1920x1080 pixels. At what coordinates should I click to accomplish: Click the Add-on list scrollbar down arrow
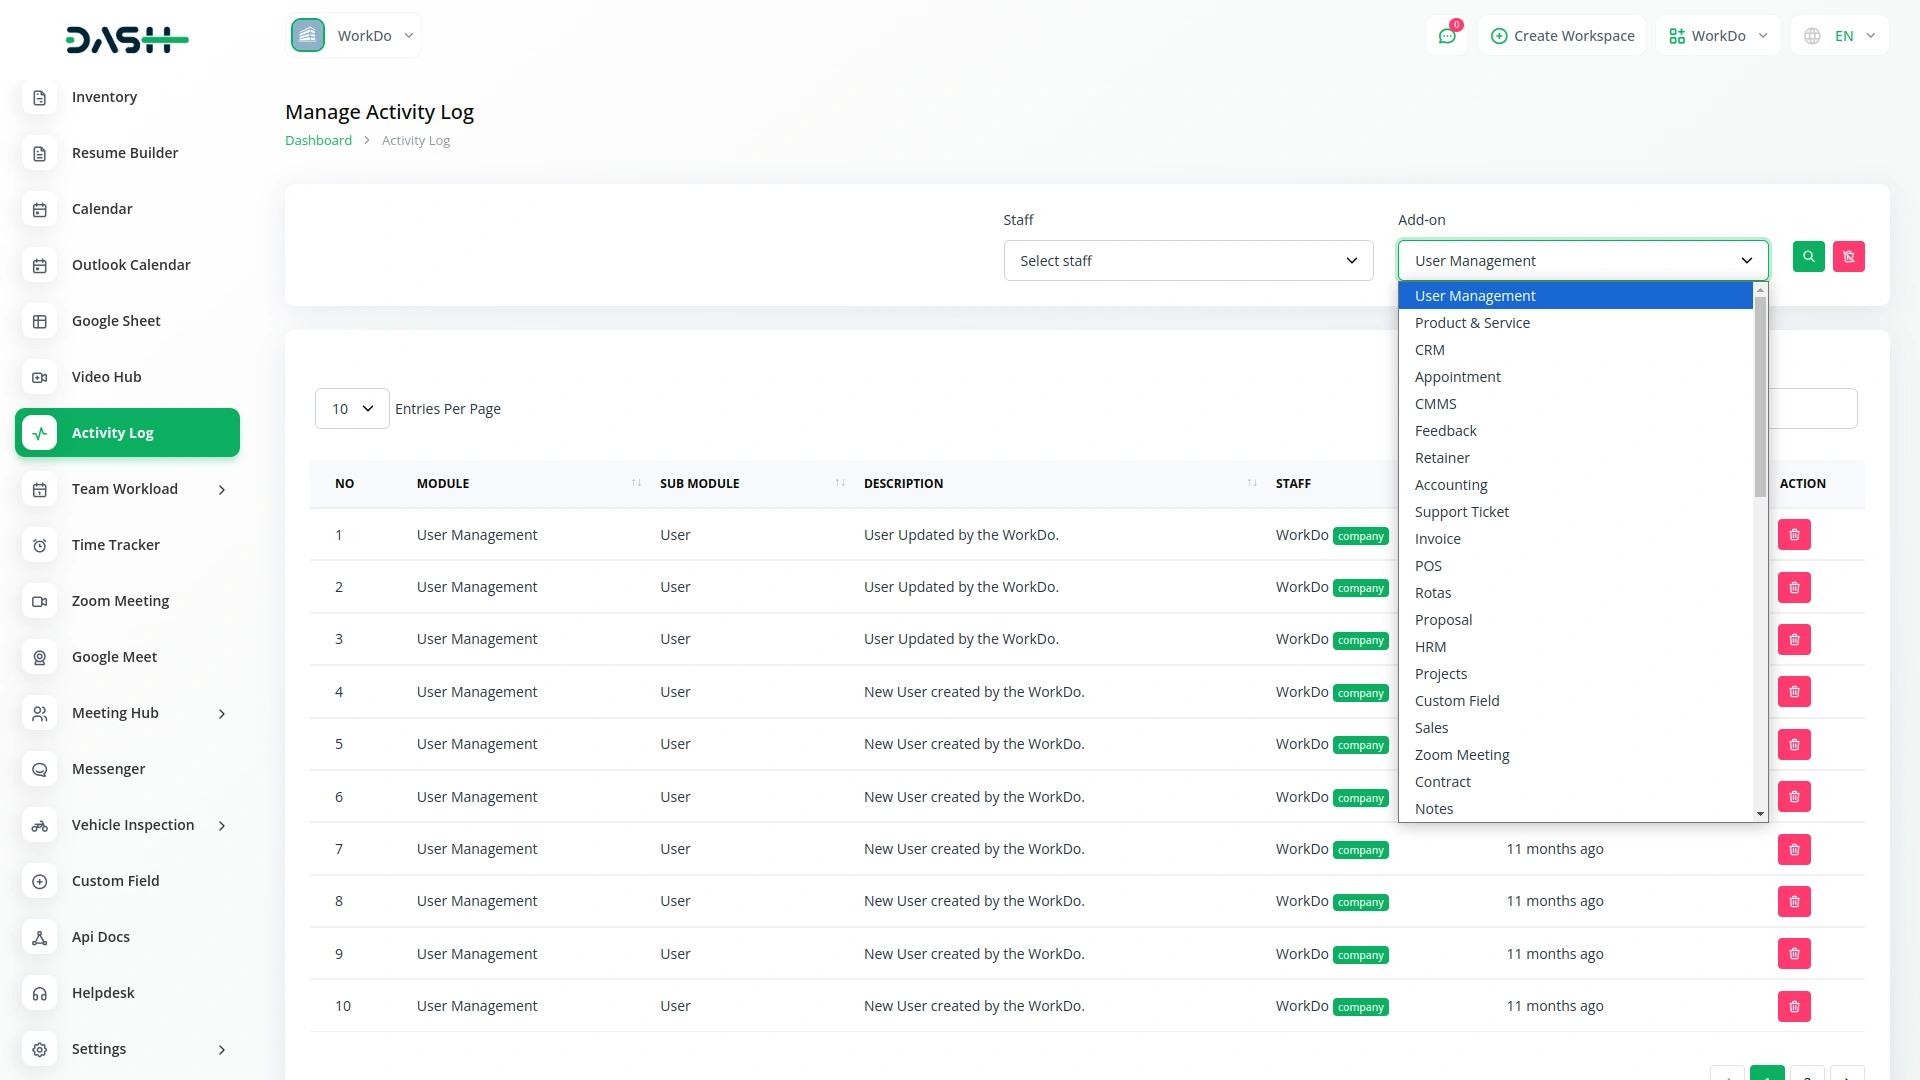[1760, 814]
